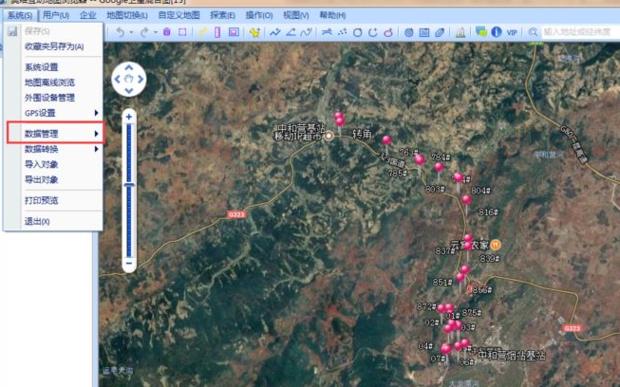The height and width of the screenshot is (387, 620).
Task: Click the rectangle selection tool icon
Action: (x=182, y=32)
